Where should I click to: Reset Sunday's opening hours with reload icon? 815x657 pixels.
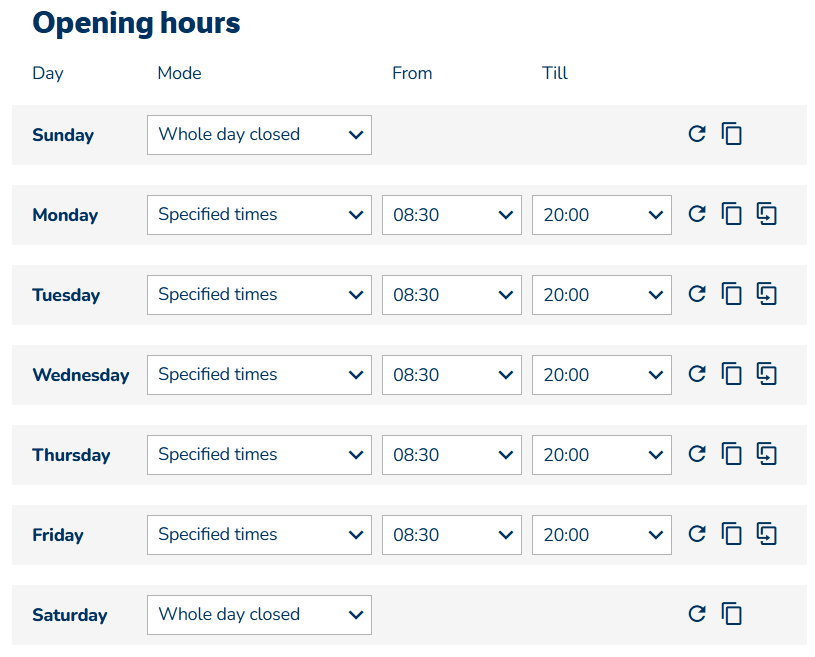click(697, 134)
